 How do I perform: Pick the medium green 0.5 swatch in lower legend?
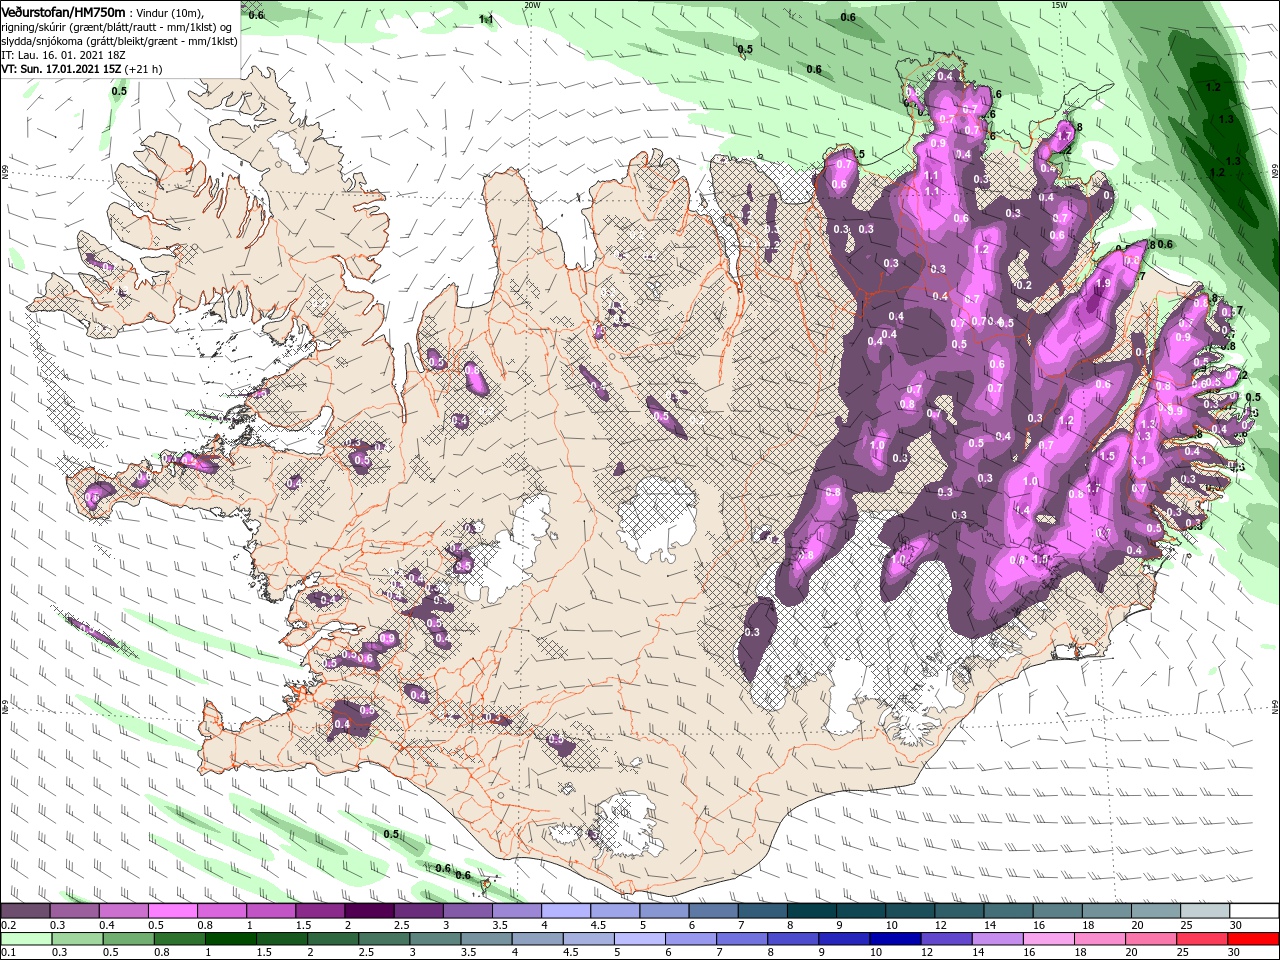pyautogui.click(x=128, y=939)
